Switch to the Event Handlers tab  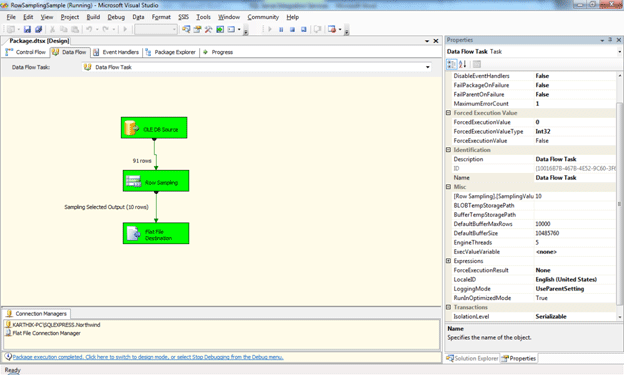click(x=117, y=52)
